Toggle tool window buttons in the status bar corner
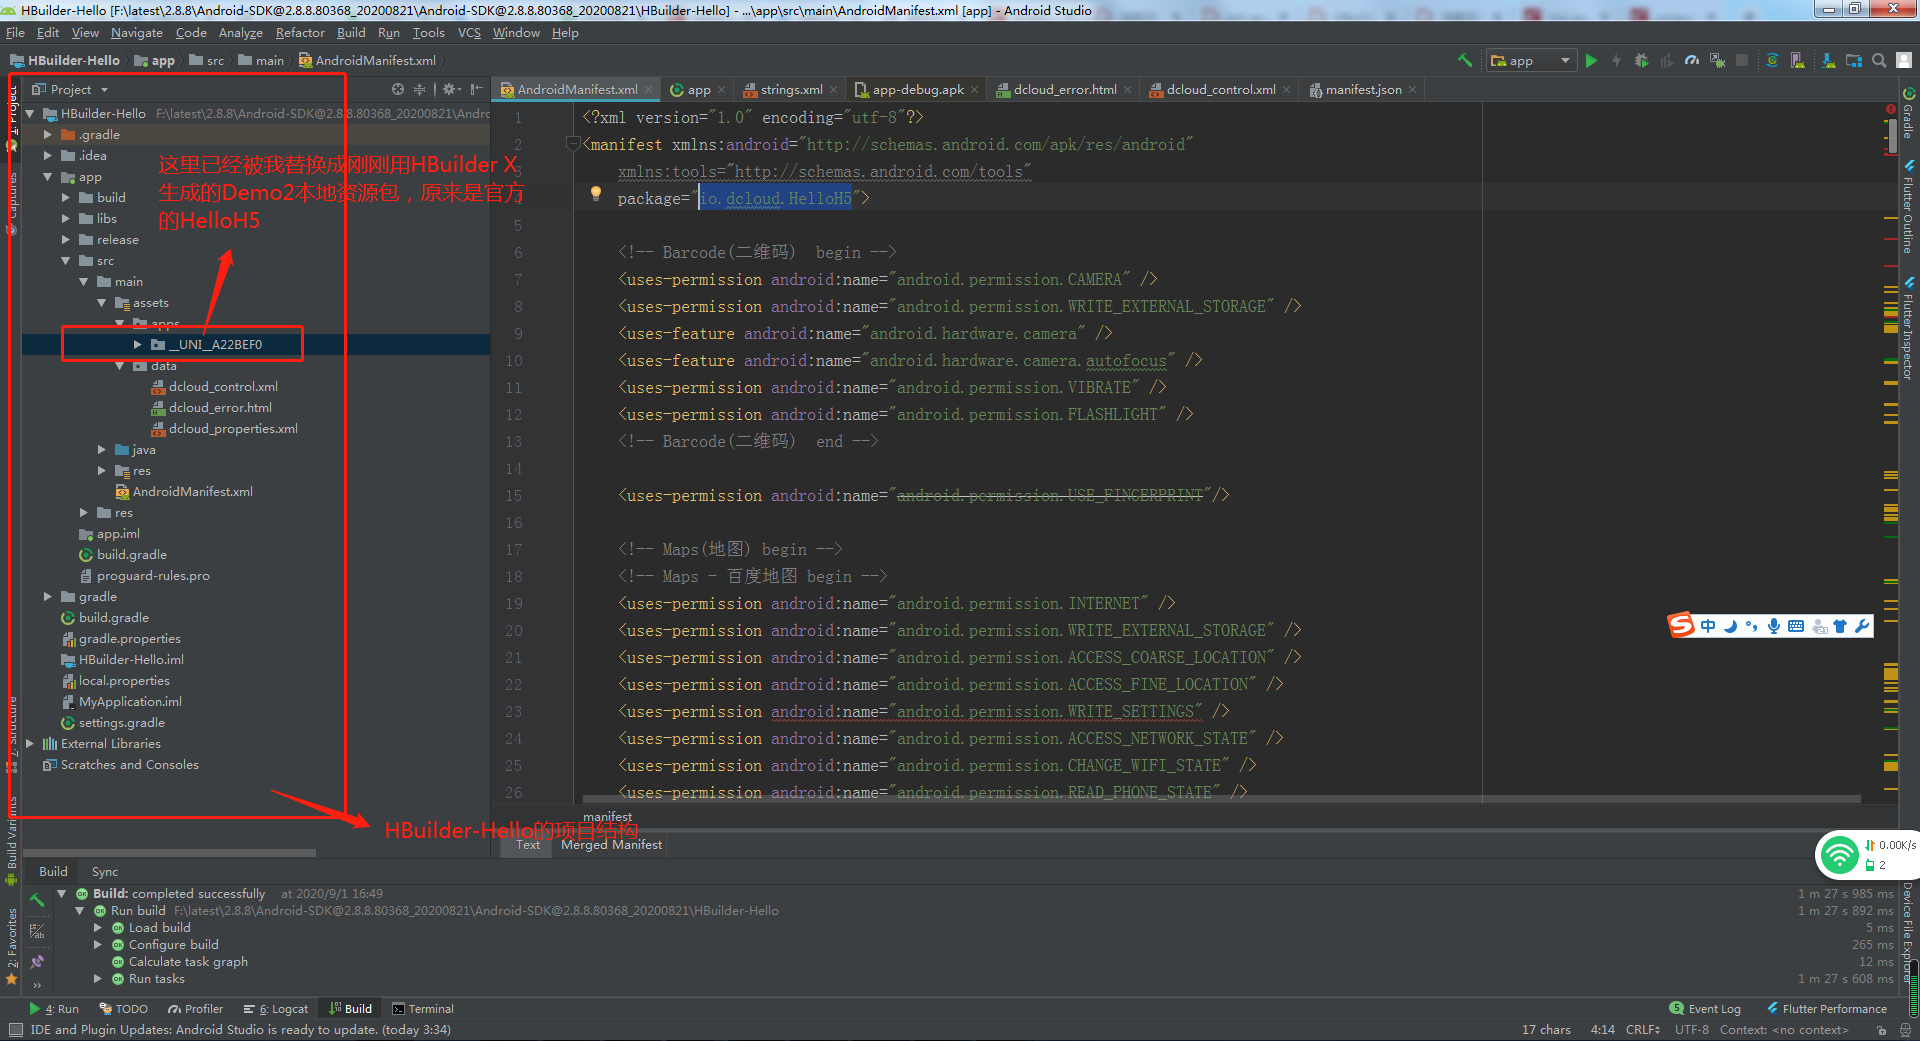Image resolution: width=1920 pixels, height=1041 pixels. pyautogui.click(x=15, y=1030)
